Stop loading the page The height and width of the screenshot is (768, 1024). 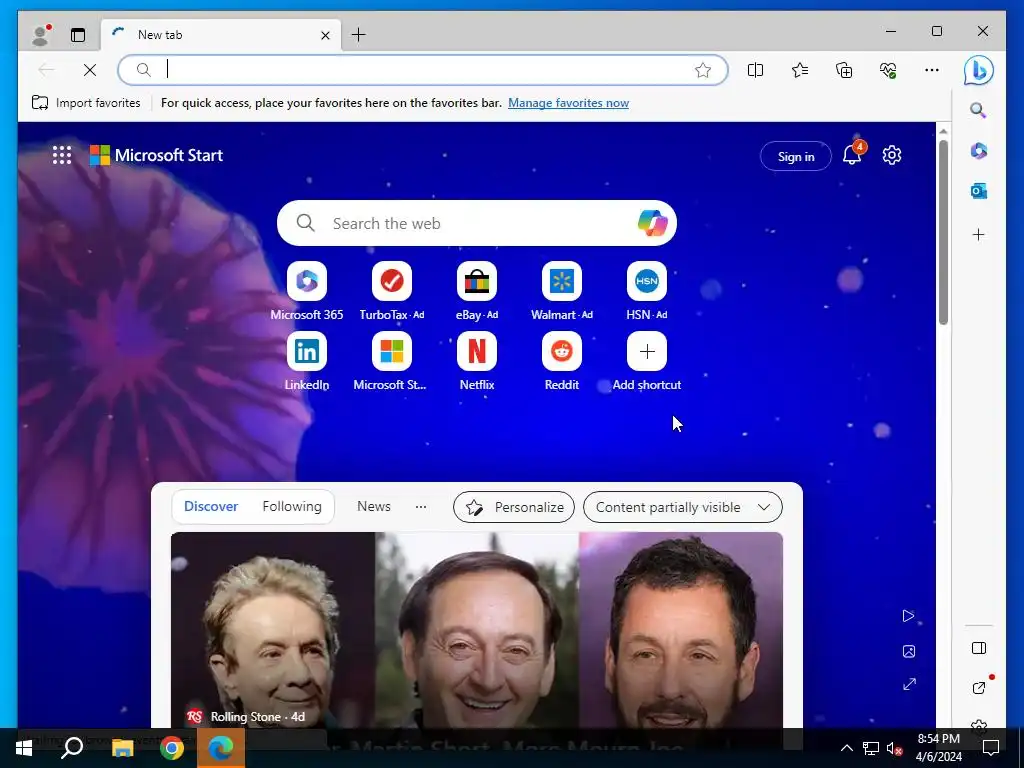pos(89,70)
